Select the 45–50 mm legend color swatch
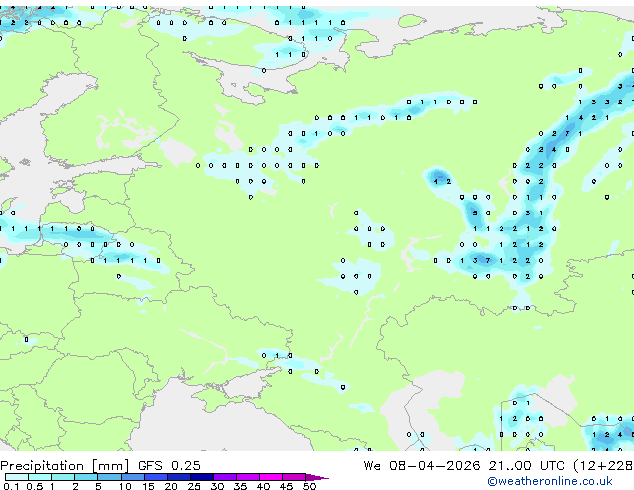Screen dimensions: 634x490 point(294,477)
